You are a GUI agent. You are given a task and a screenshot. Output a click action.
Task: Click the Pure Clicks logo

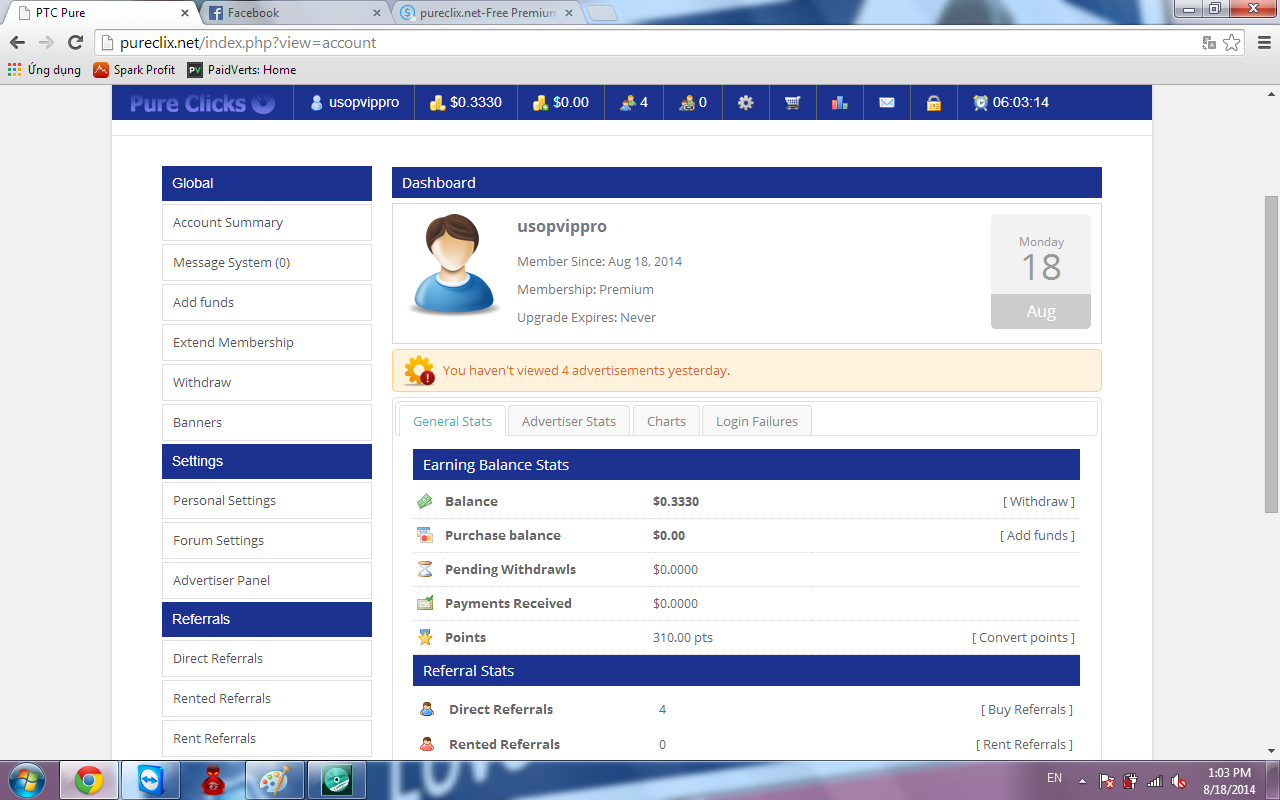(x=202, y=103)
